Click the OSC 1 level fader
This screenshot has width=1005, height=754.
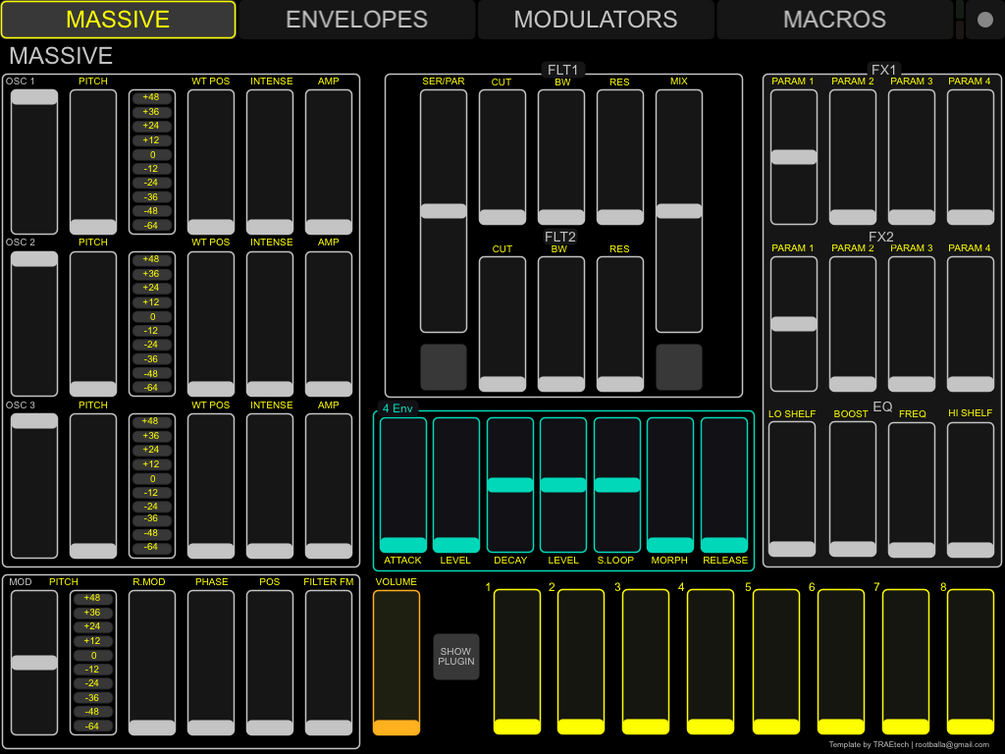pyautogui.click(x=34, y=162)
